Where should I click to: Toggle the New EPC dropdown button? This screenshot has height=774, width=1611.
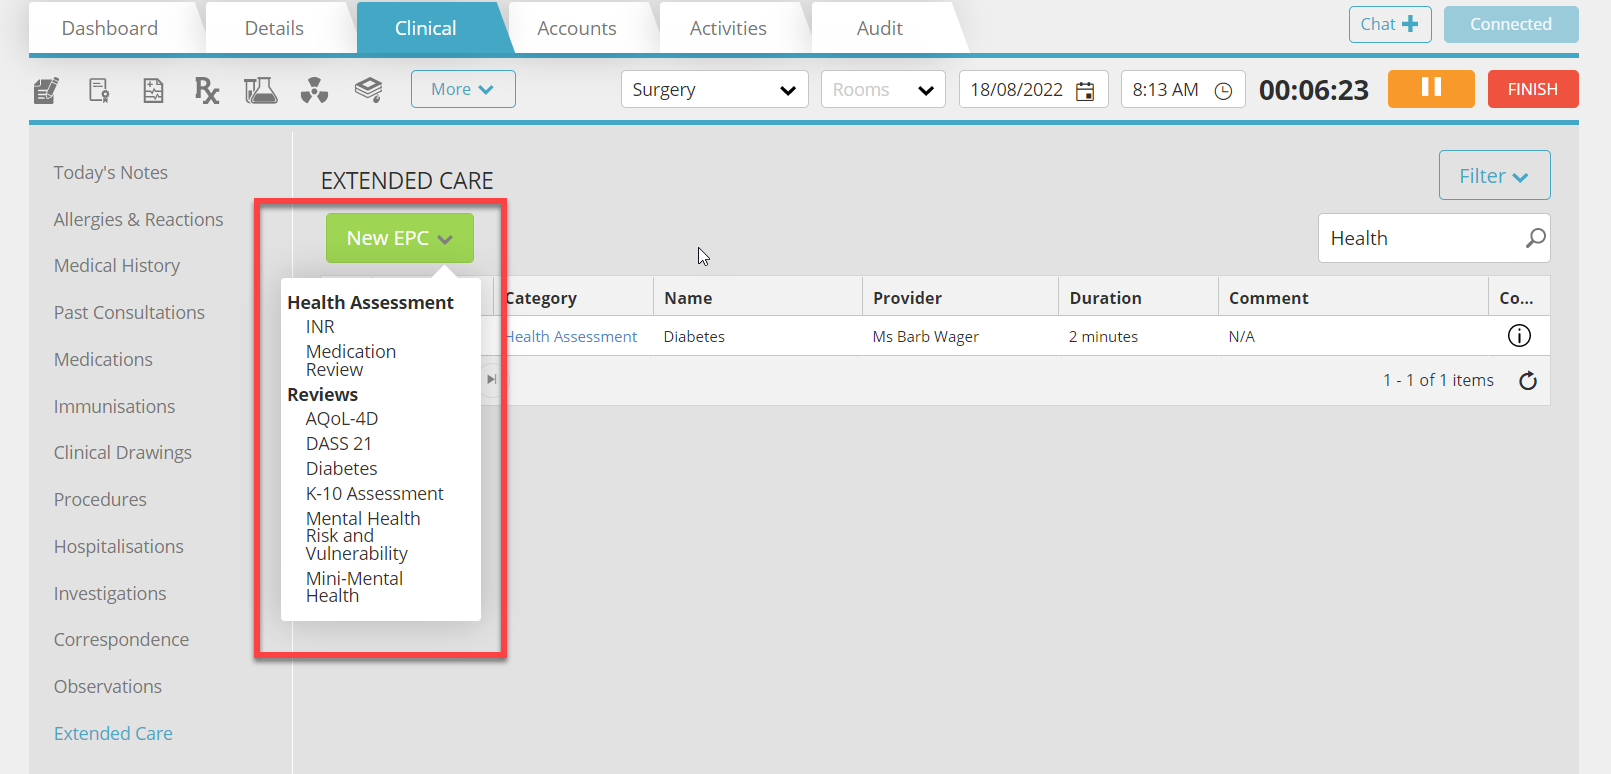[x=400, y=238]
